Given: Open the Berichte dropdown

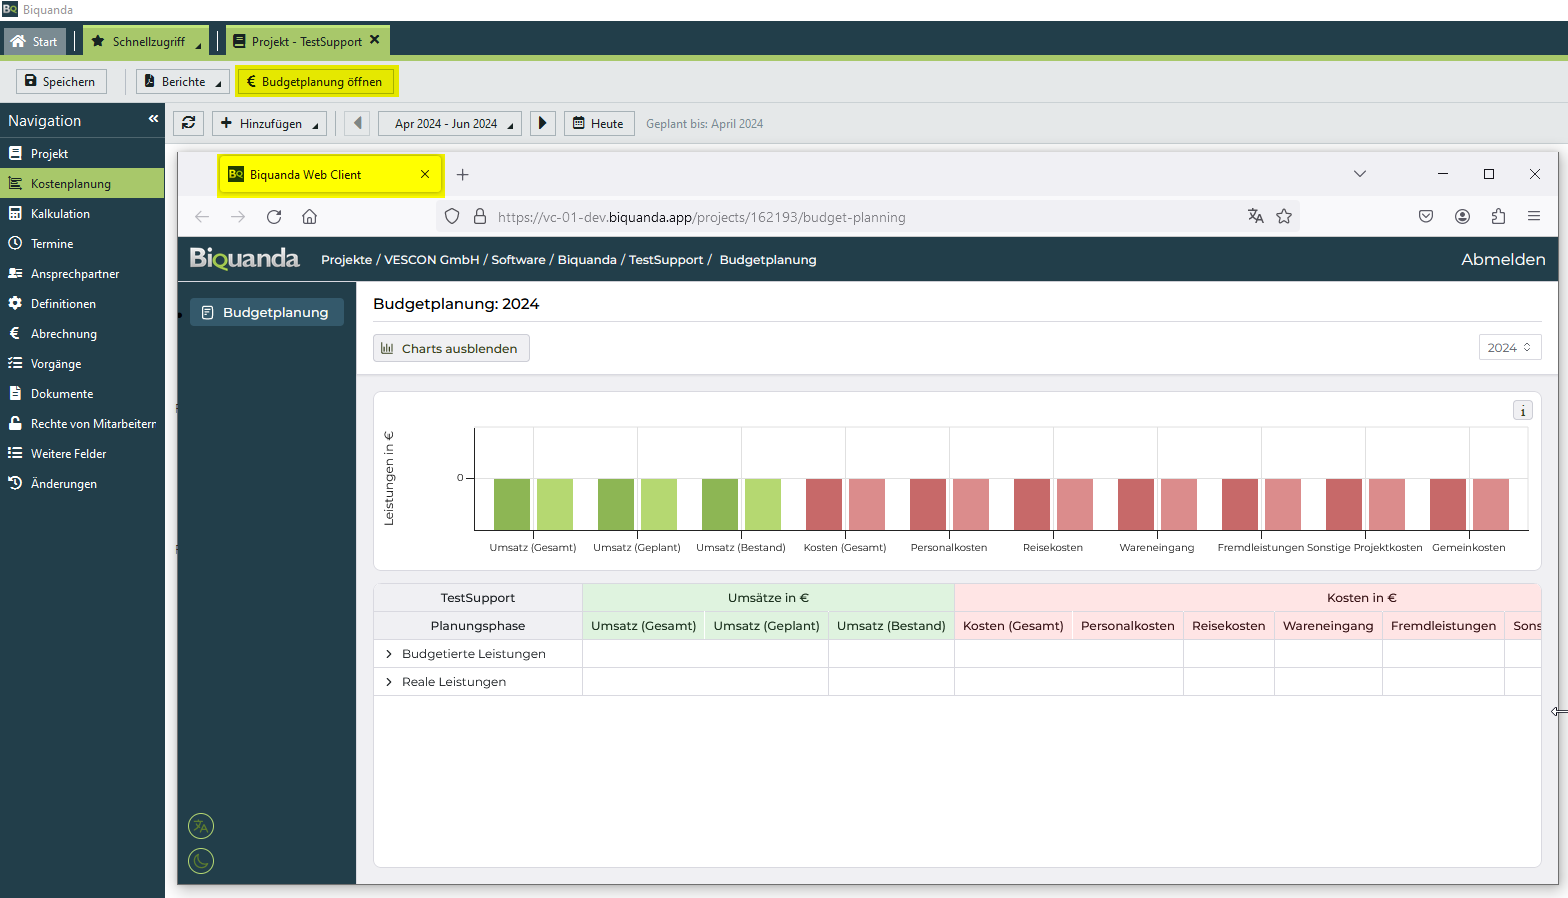Looking at the screenshot, I should pyautogui.click(x=183, y=81).
